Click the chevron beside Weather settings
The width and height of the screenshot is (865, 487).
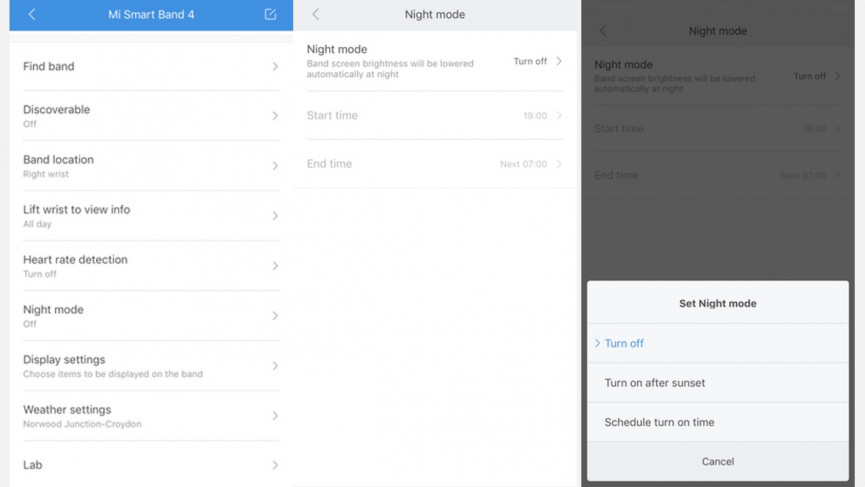275,416
